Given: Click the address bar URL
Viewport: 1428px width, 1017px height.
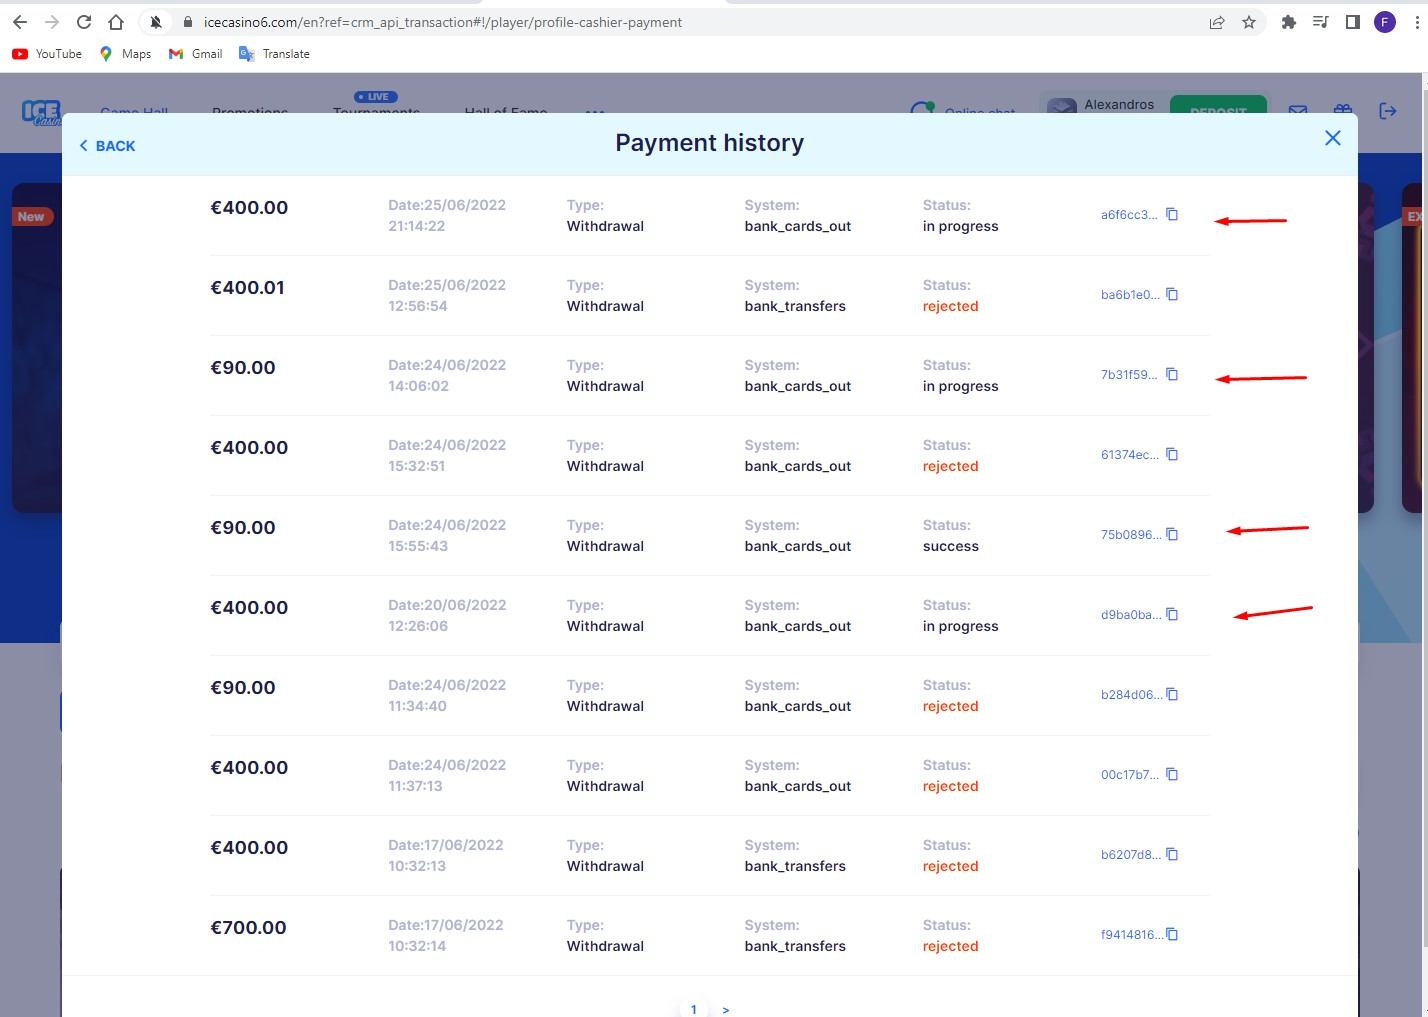Looking at the screenshot, I should [442, 22].
